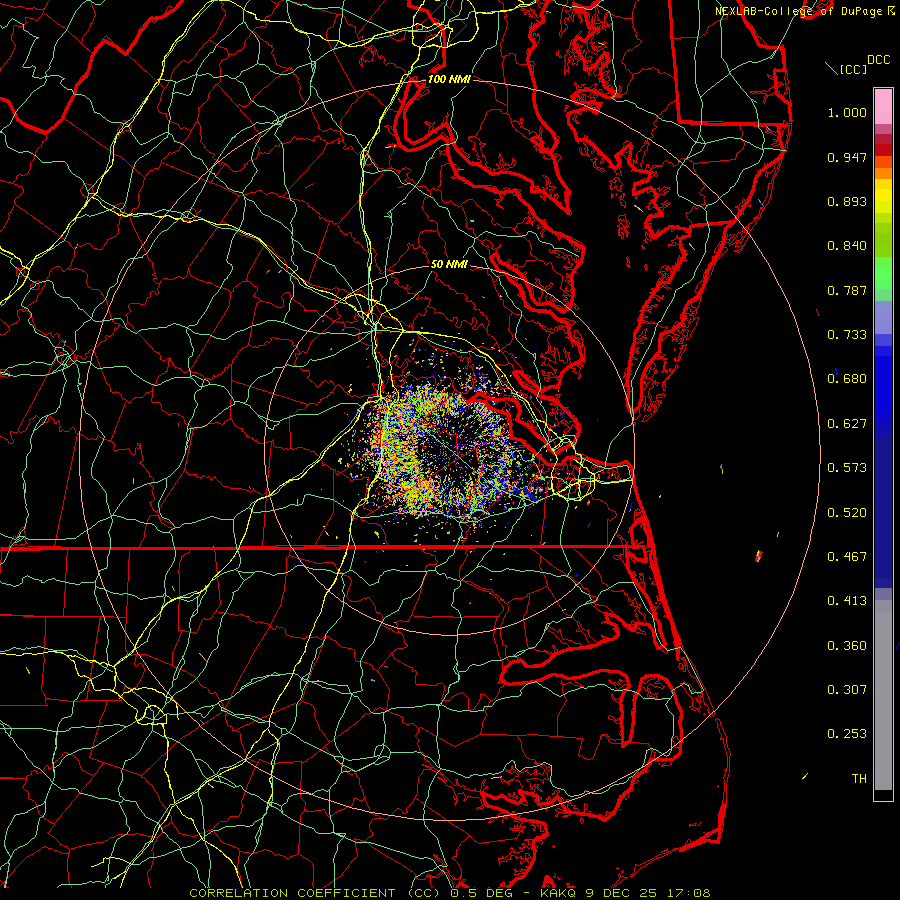The height and width of the screenshot is (900, 900).
Task: Select the 0.467 legend value
Action: [847, 557]
